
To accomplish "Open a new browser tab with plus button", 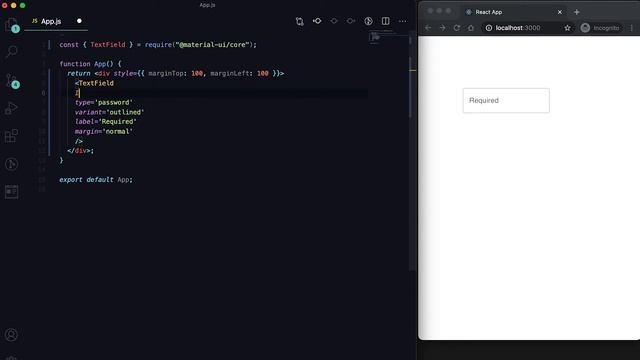I will pyautogui.click(x=576, y=12).
